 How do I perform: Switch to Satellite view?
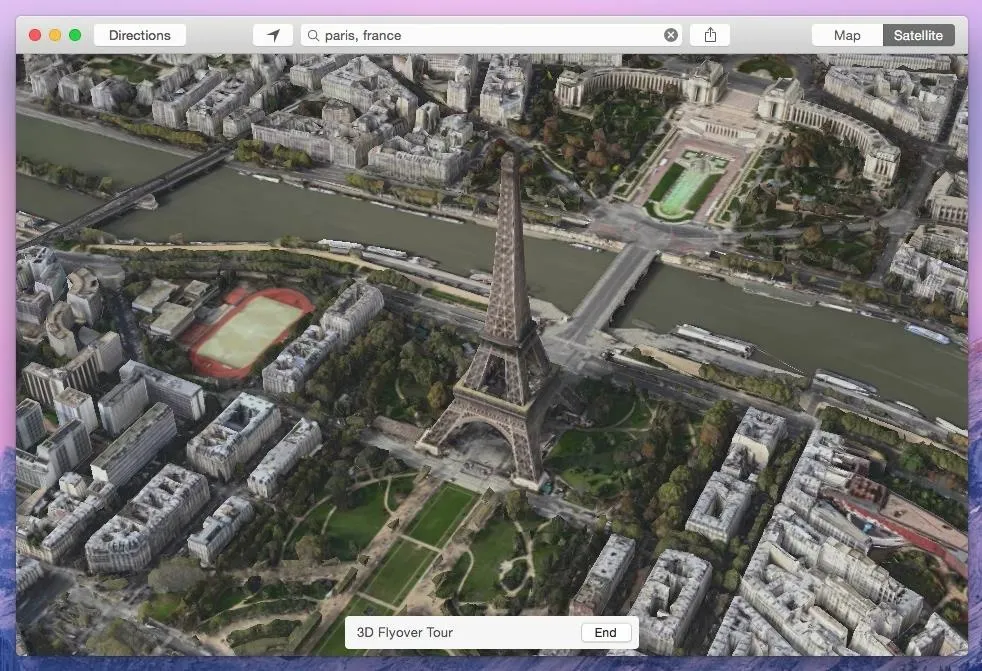(918, 35)
